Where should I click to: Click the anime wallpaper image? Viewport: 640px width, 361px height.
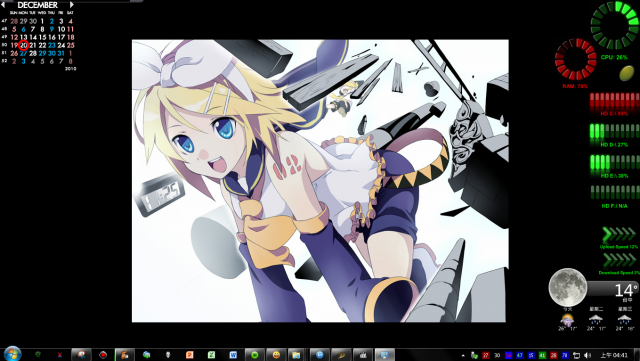pyautogui.click(x=320, y=180)
